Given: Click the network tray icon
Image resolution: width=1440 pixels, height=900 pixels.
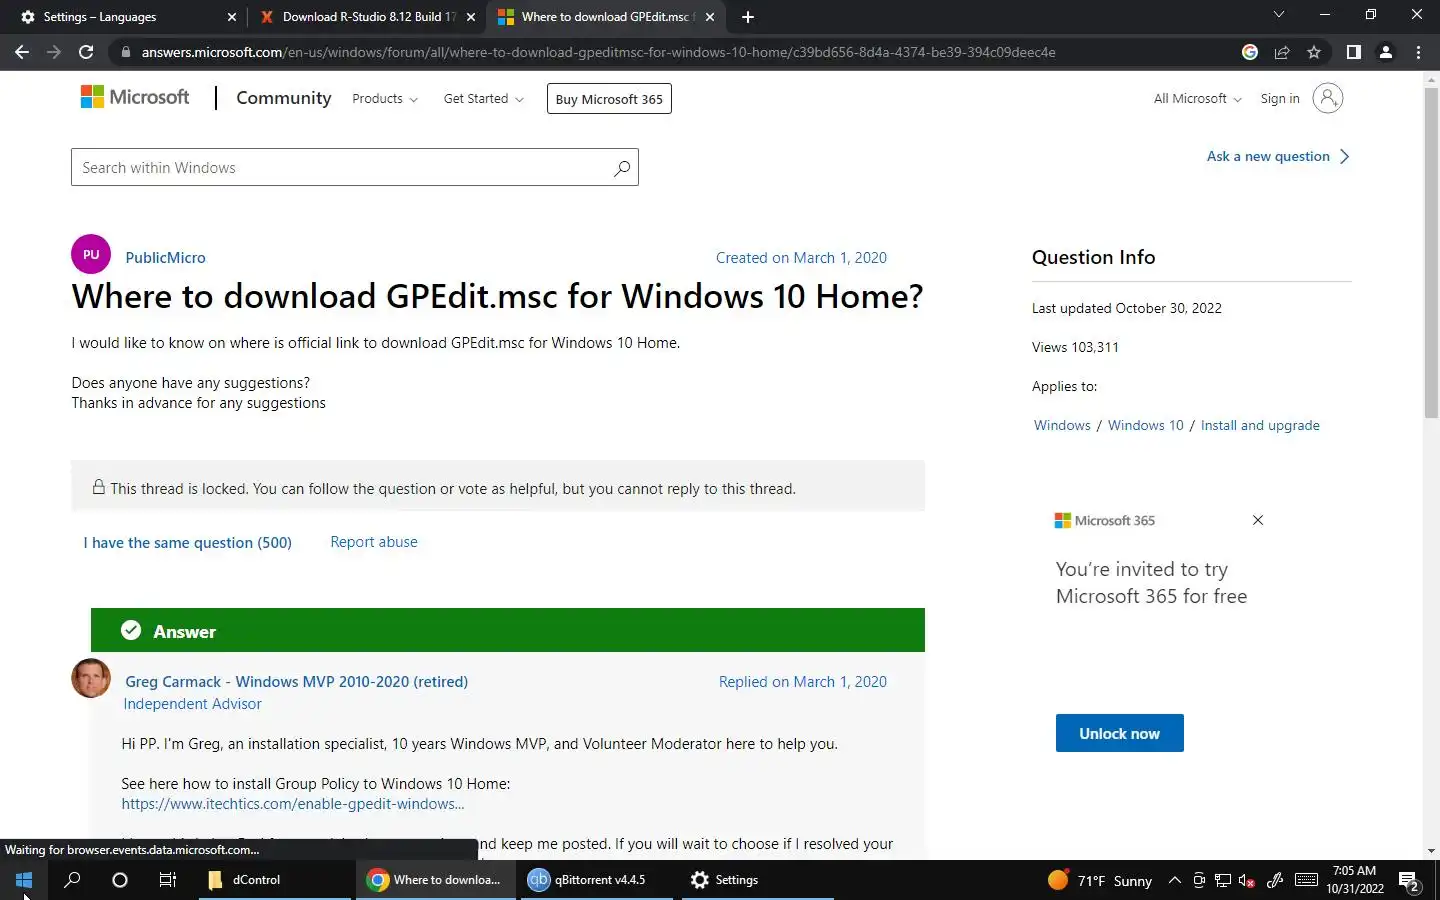Looking at the screenshot, I should click(1223, 880).
